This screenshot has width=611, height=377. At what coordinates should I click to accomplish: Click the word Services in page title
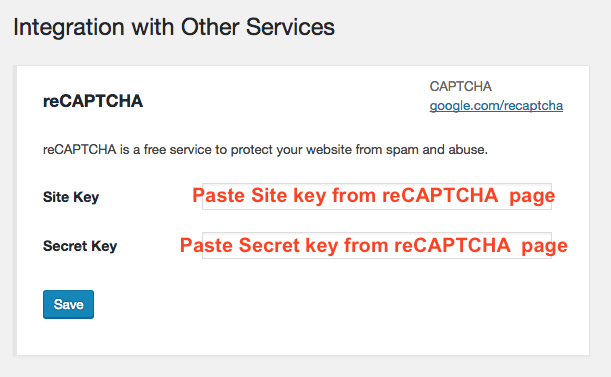tap(290, 27)
